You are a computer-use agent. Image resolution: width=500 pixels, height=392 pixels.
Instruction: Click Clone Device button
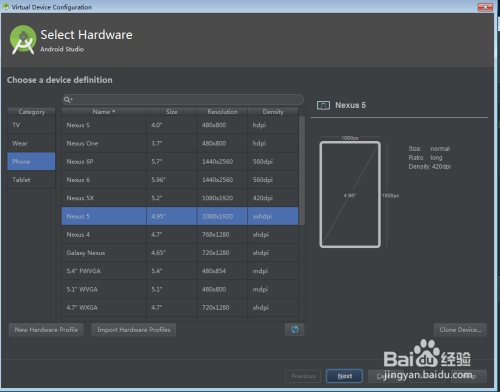(460, 330)
